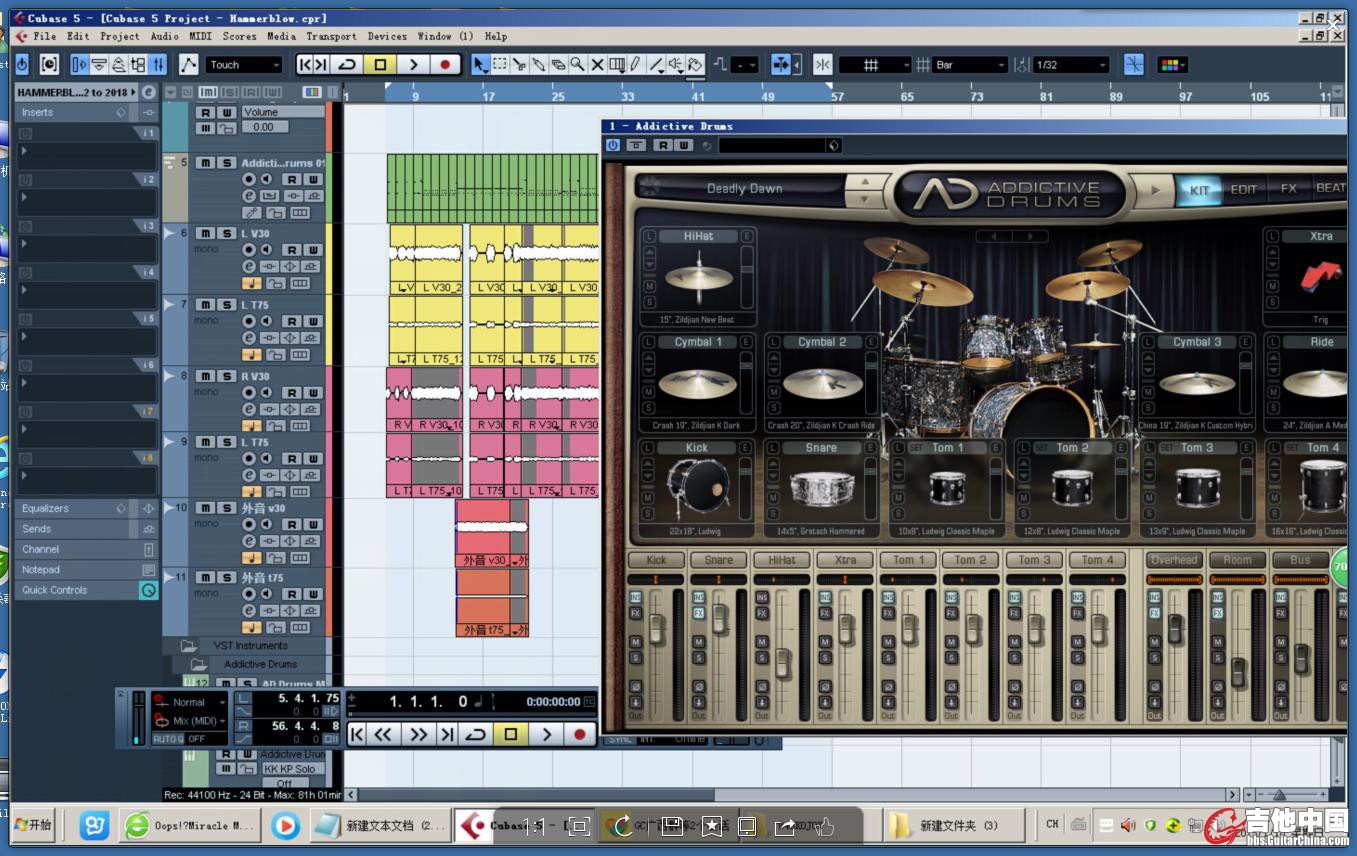Click the Stop button in the top toolbar
The image size is (1357, 856).
click(x=380, y=65)
